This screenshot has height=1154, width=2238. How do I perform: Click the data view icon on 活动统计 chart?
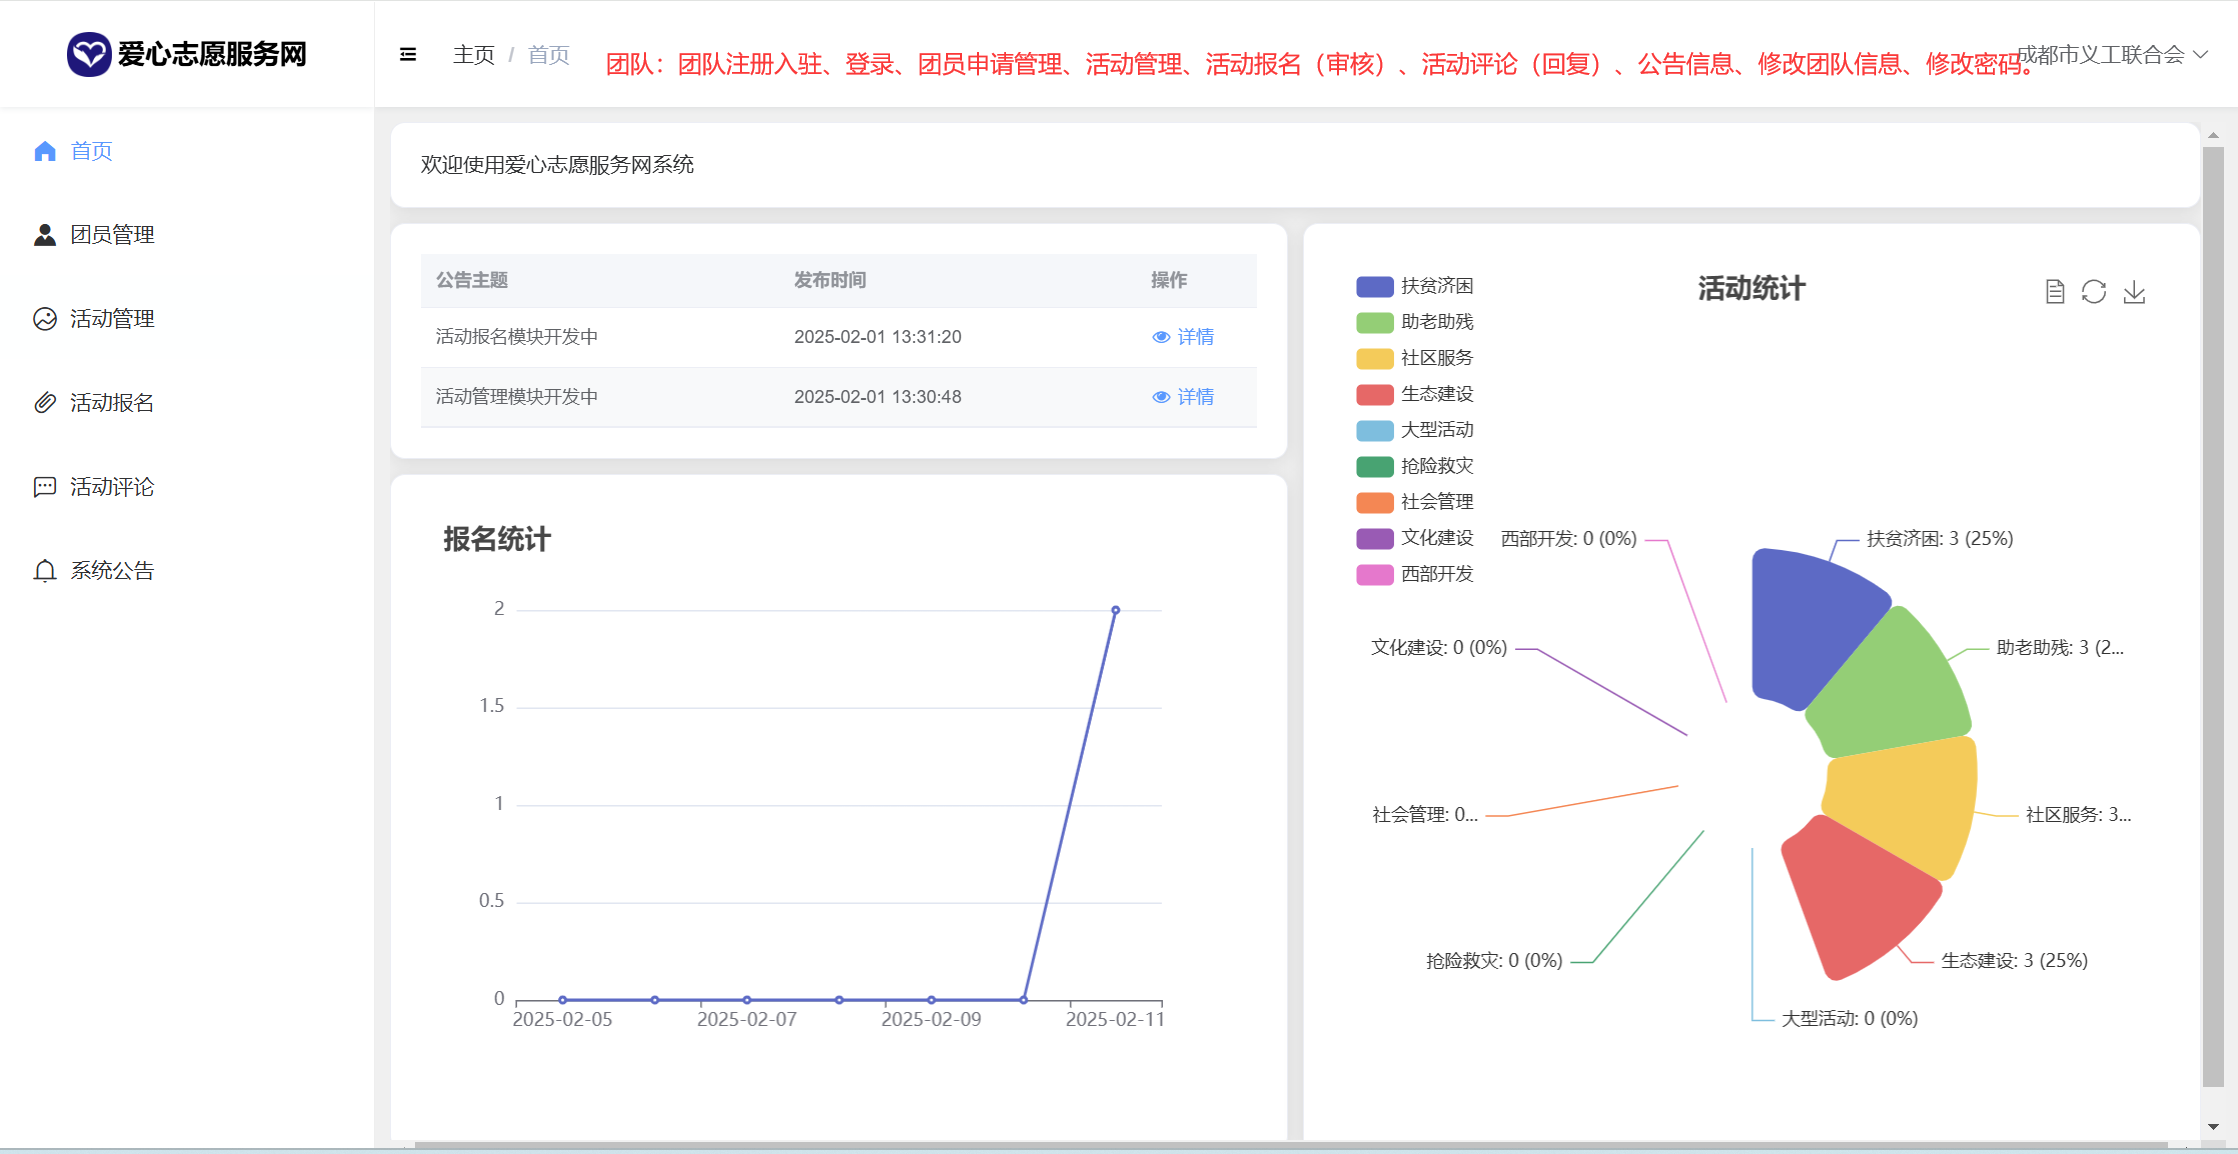click(x=2054, y=292)
